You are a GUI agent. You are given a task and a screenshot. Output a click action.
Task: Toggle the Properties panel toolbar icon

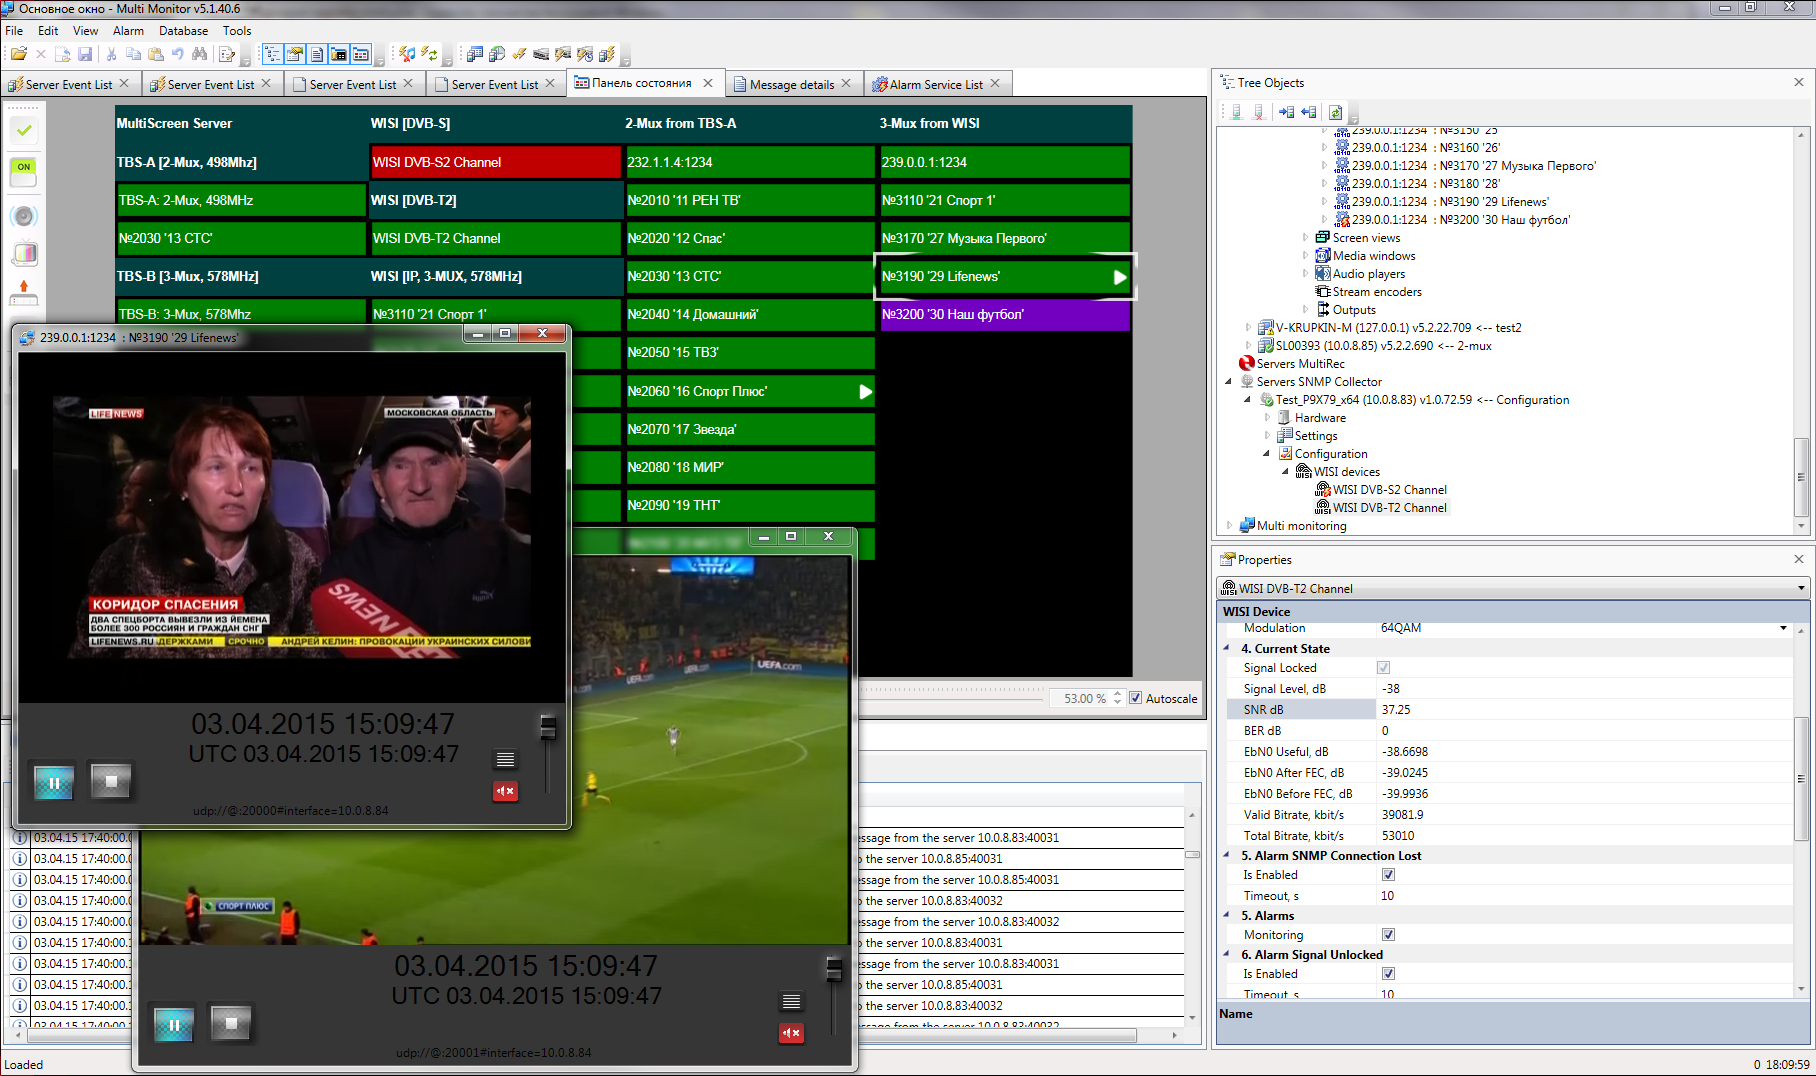point(294,54)
